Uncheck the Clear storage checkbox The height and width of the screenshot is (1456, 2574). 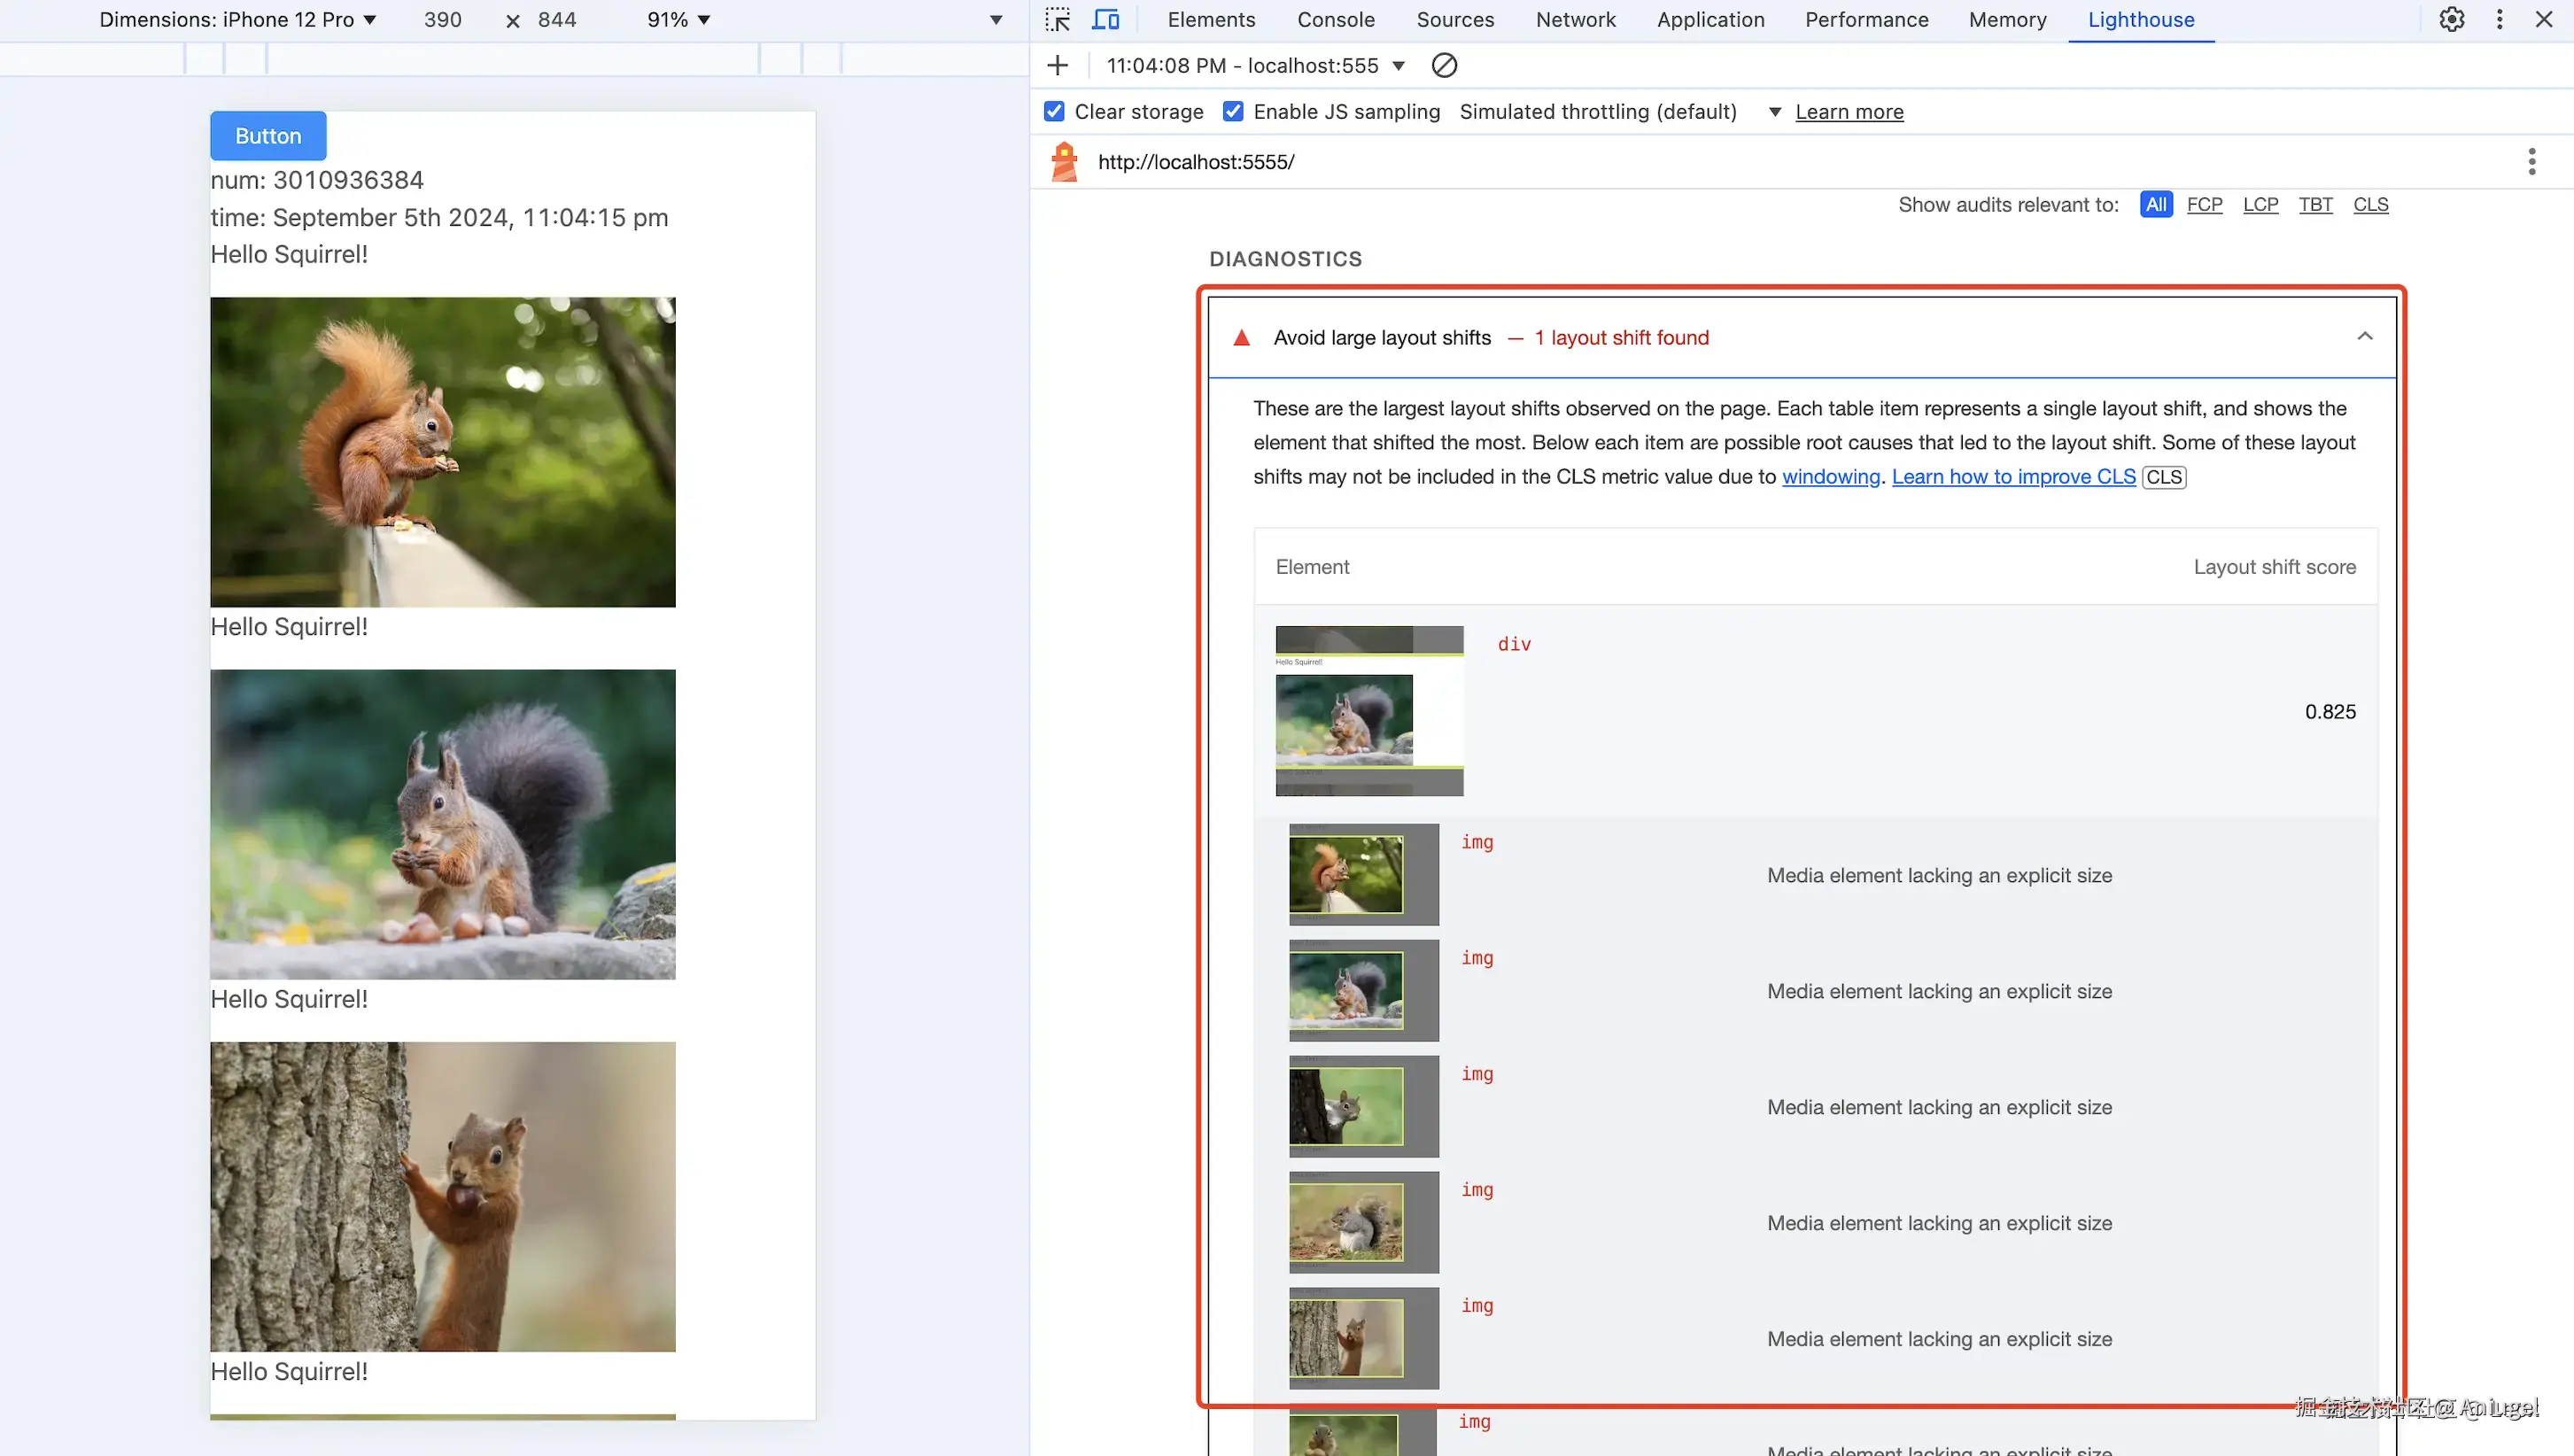point(1054,112)
